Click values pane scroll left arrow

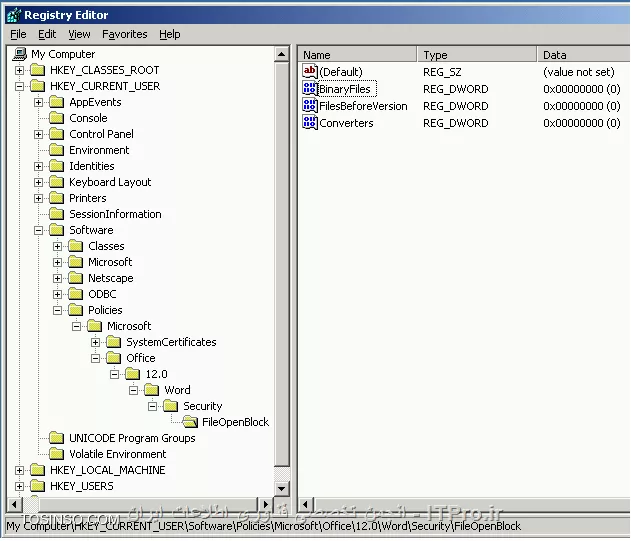click(305, 504)
